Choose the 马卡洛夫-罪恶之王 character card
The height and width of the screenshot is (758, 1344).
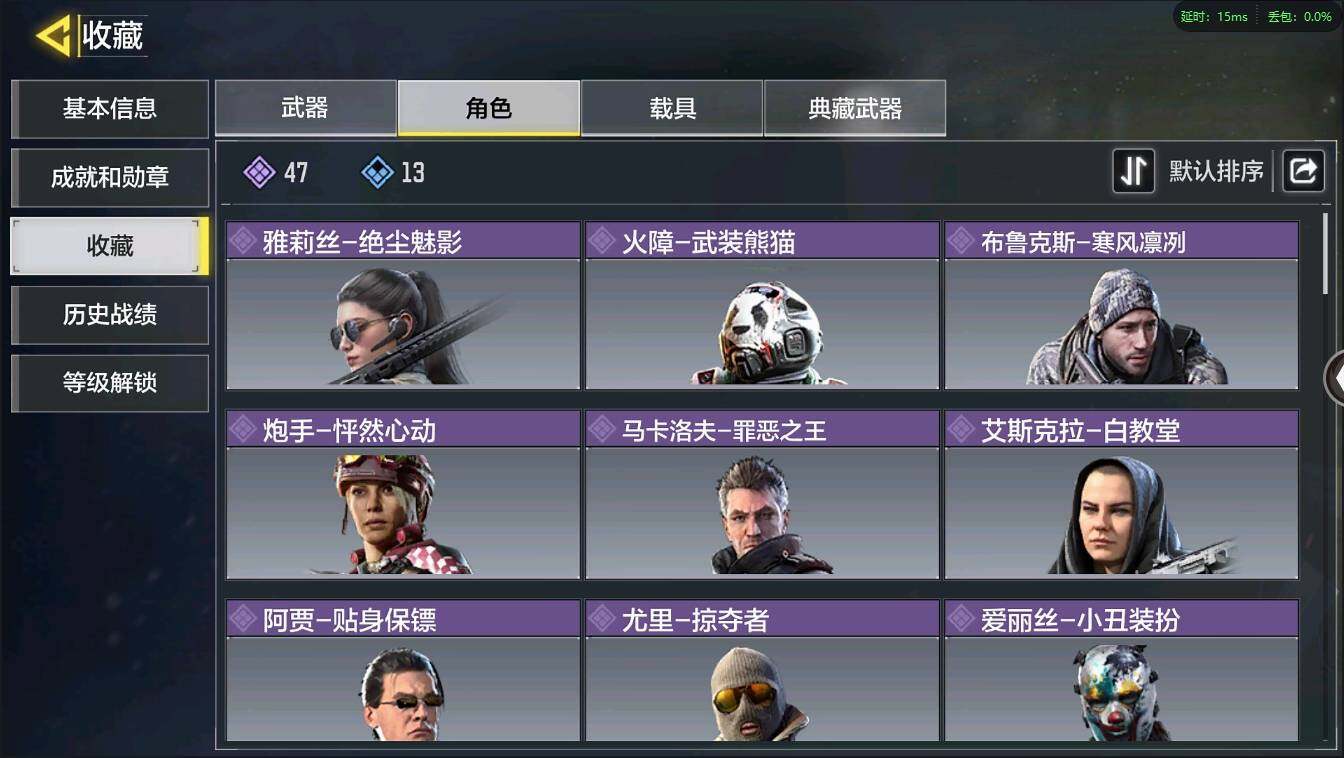[x=762, y=494]
